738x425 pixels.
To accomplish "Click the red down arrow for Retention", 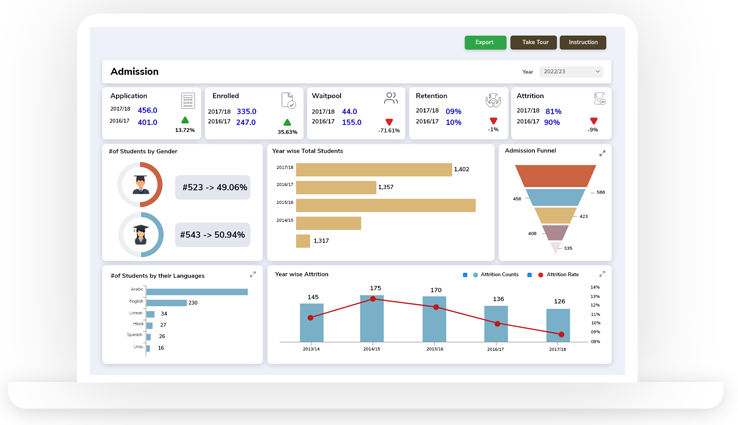I will click(493, 121).
